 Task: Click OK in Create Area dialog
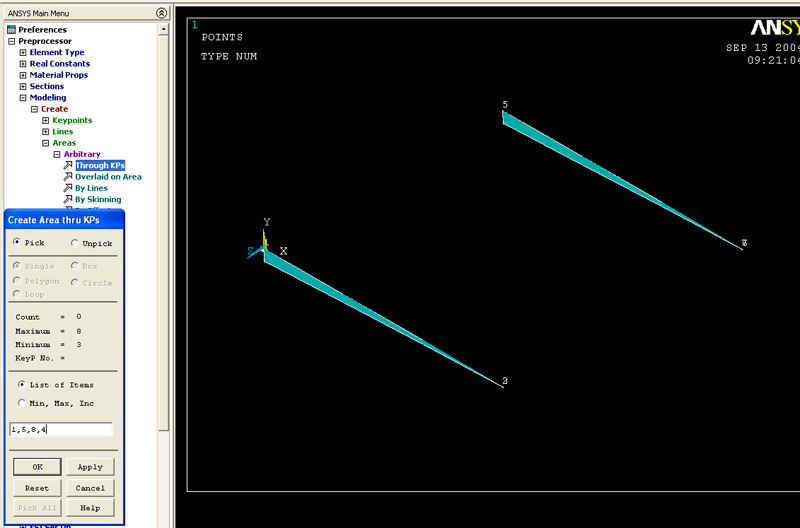point(37,467)
